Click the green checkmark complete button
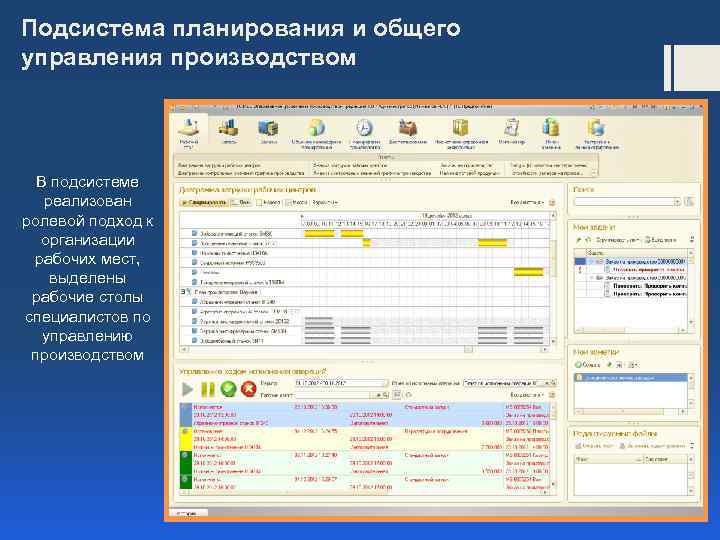 point(228,389)
